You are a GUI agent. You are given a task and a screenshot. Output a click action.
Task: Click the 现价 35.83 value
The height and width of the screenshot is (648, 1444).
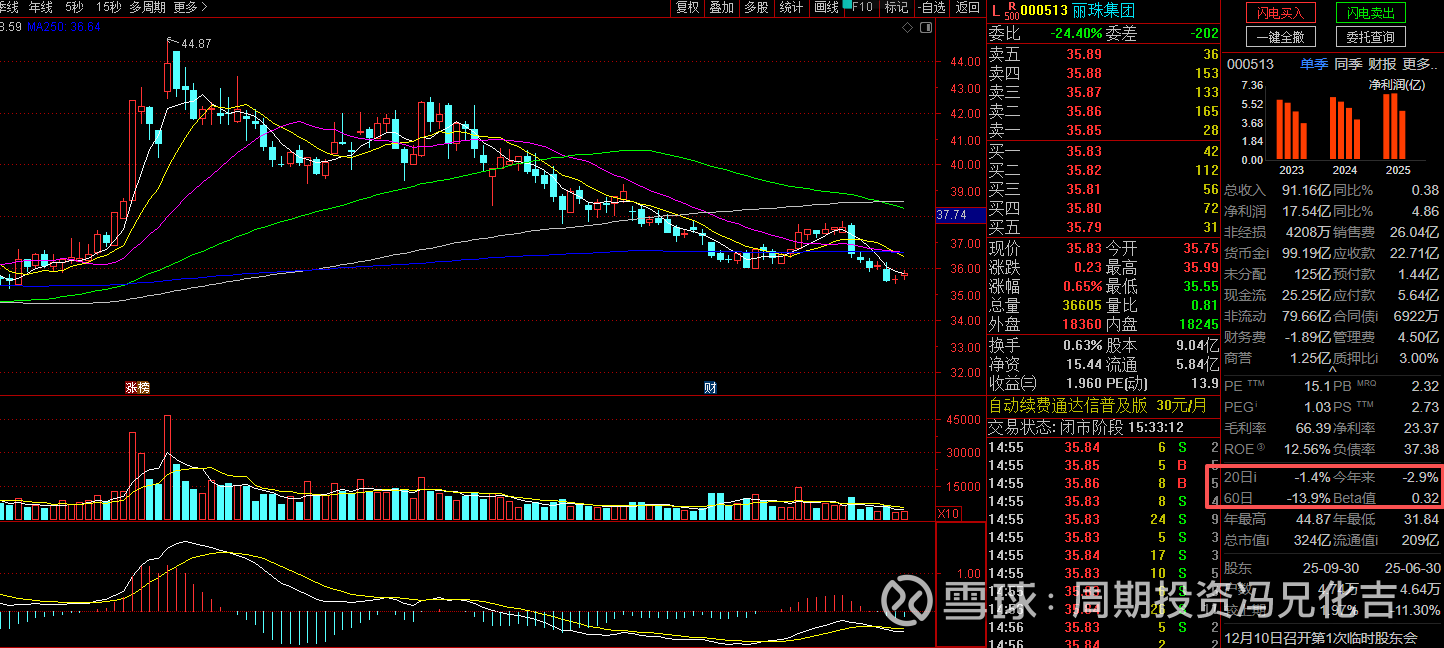pos(1083,248)
